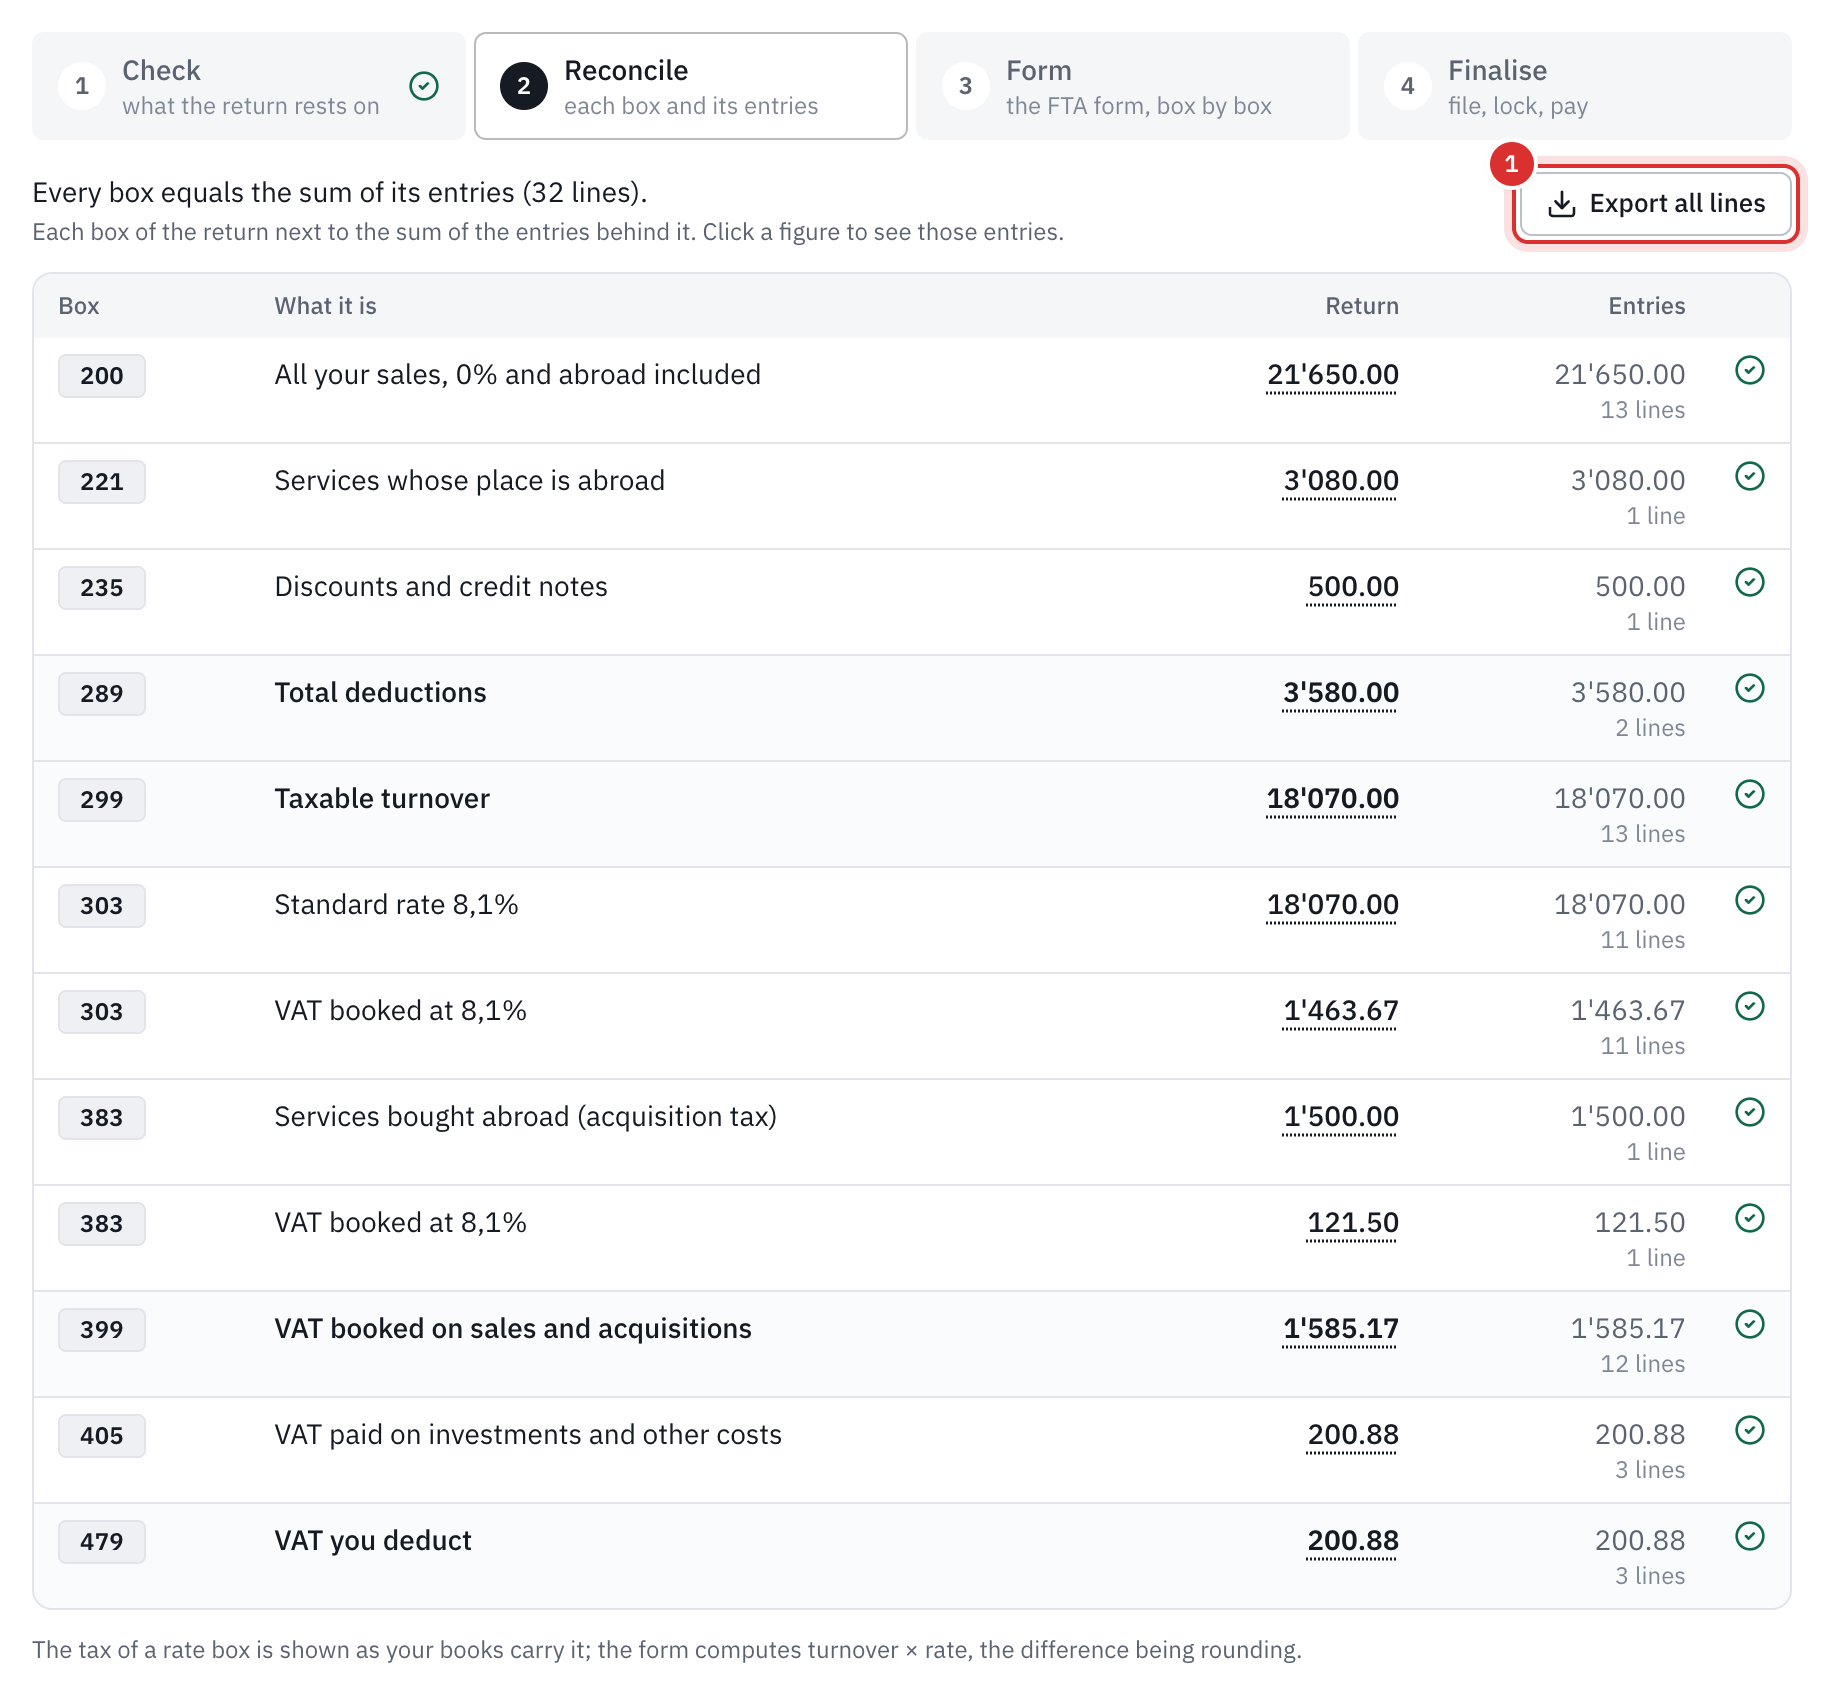Viewport: 1824px width, 1688px height.
Task: Open entries behind return figure 500.00
Action: point(1353,587)
